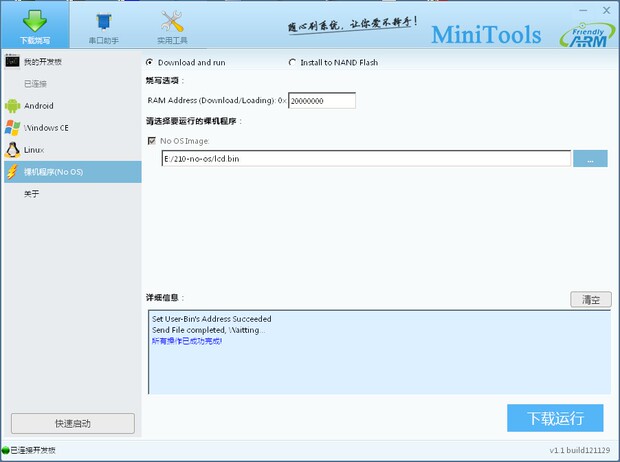
Task: Open the 裸机程序(No OS) section
Action: tap(73, 172)
